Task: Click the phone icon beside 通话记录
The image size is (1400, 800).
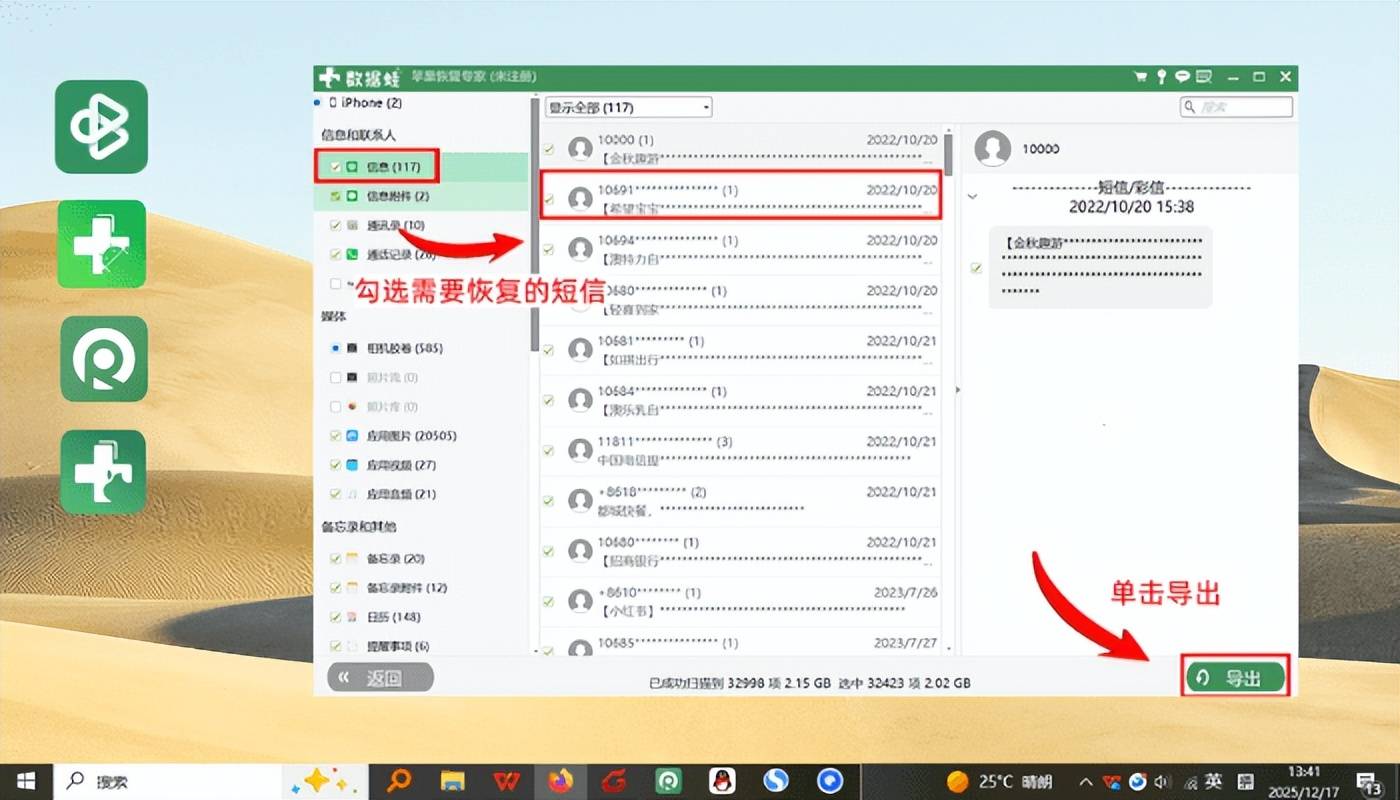Action: [353, 255]
